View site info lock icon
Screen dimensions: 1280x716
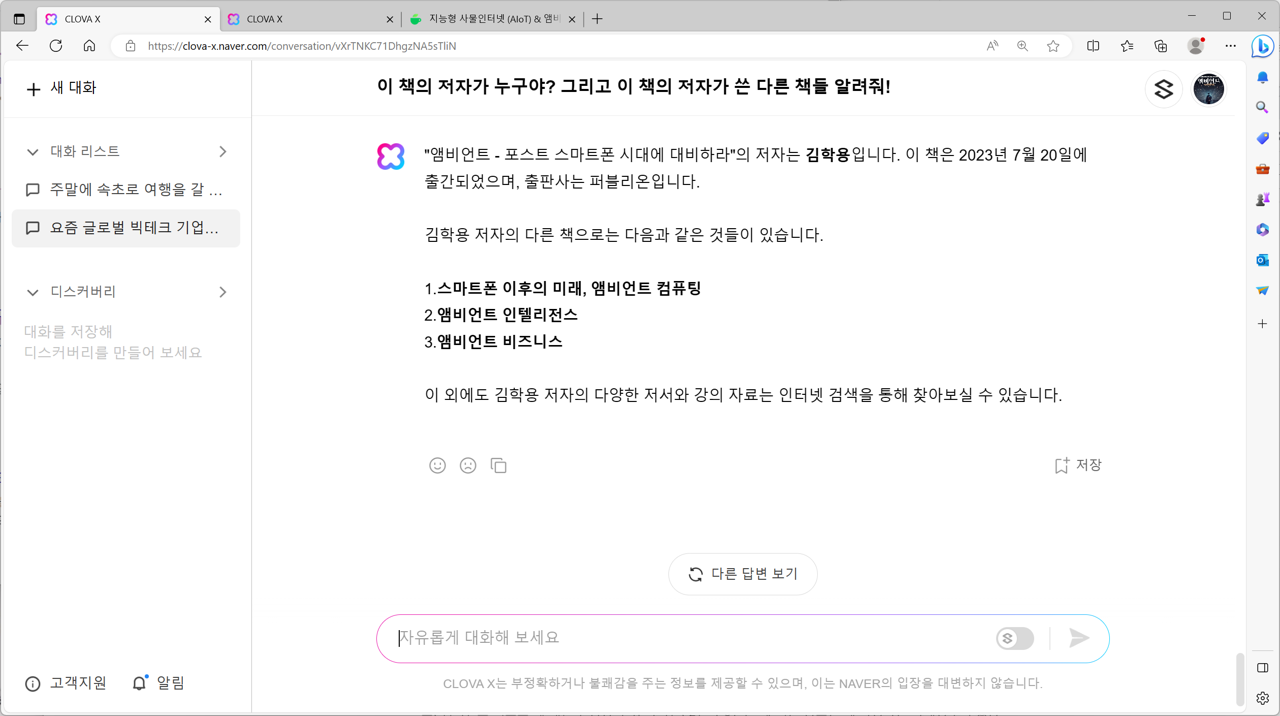[130, 46]
